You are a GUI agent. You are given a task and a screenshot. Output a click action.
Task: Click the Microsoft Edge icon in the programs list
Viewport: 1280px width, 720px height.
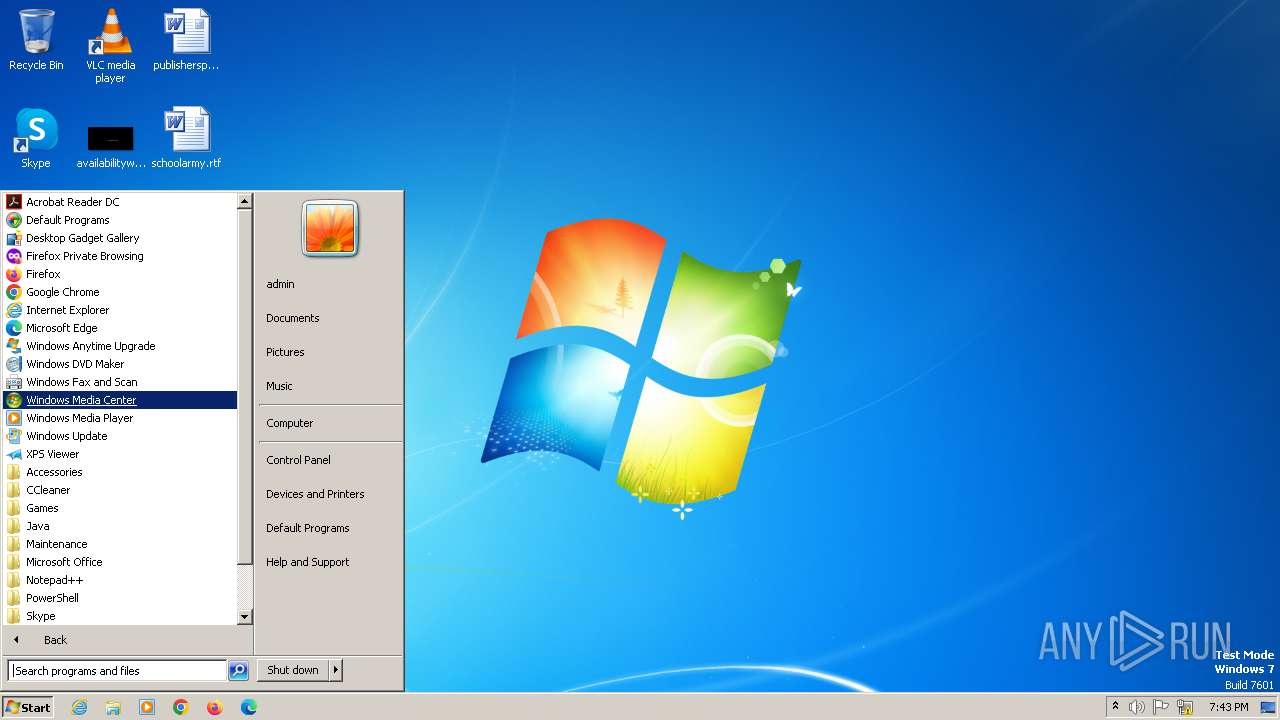click(14, 328)
